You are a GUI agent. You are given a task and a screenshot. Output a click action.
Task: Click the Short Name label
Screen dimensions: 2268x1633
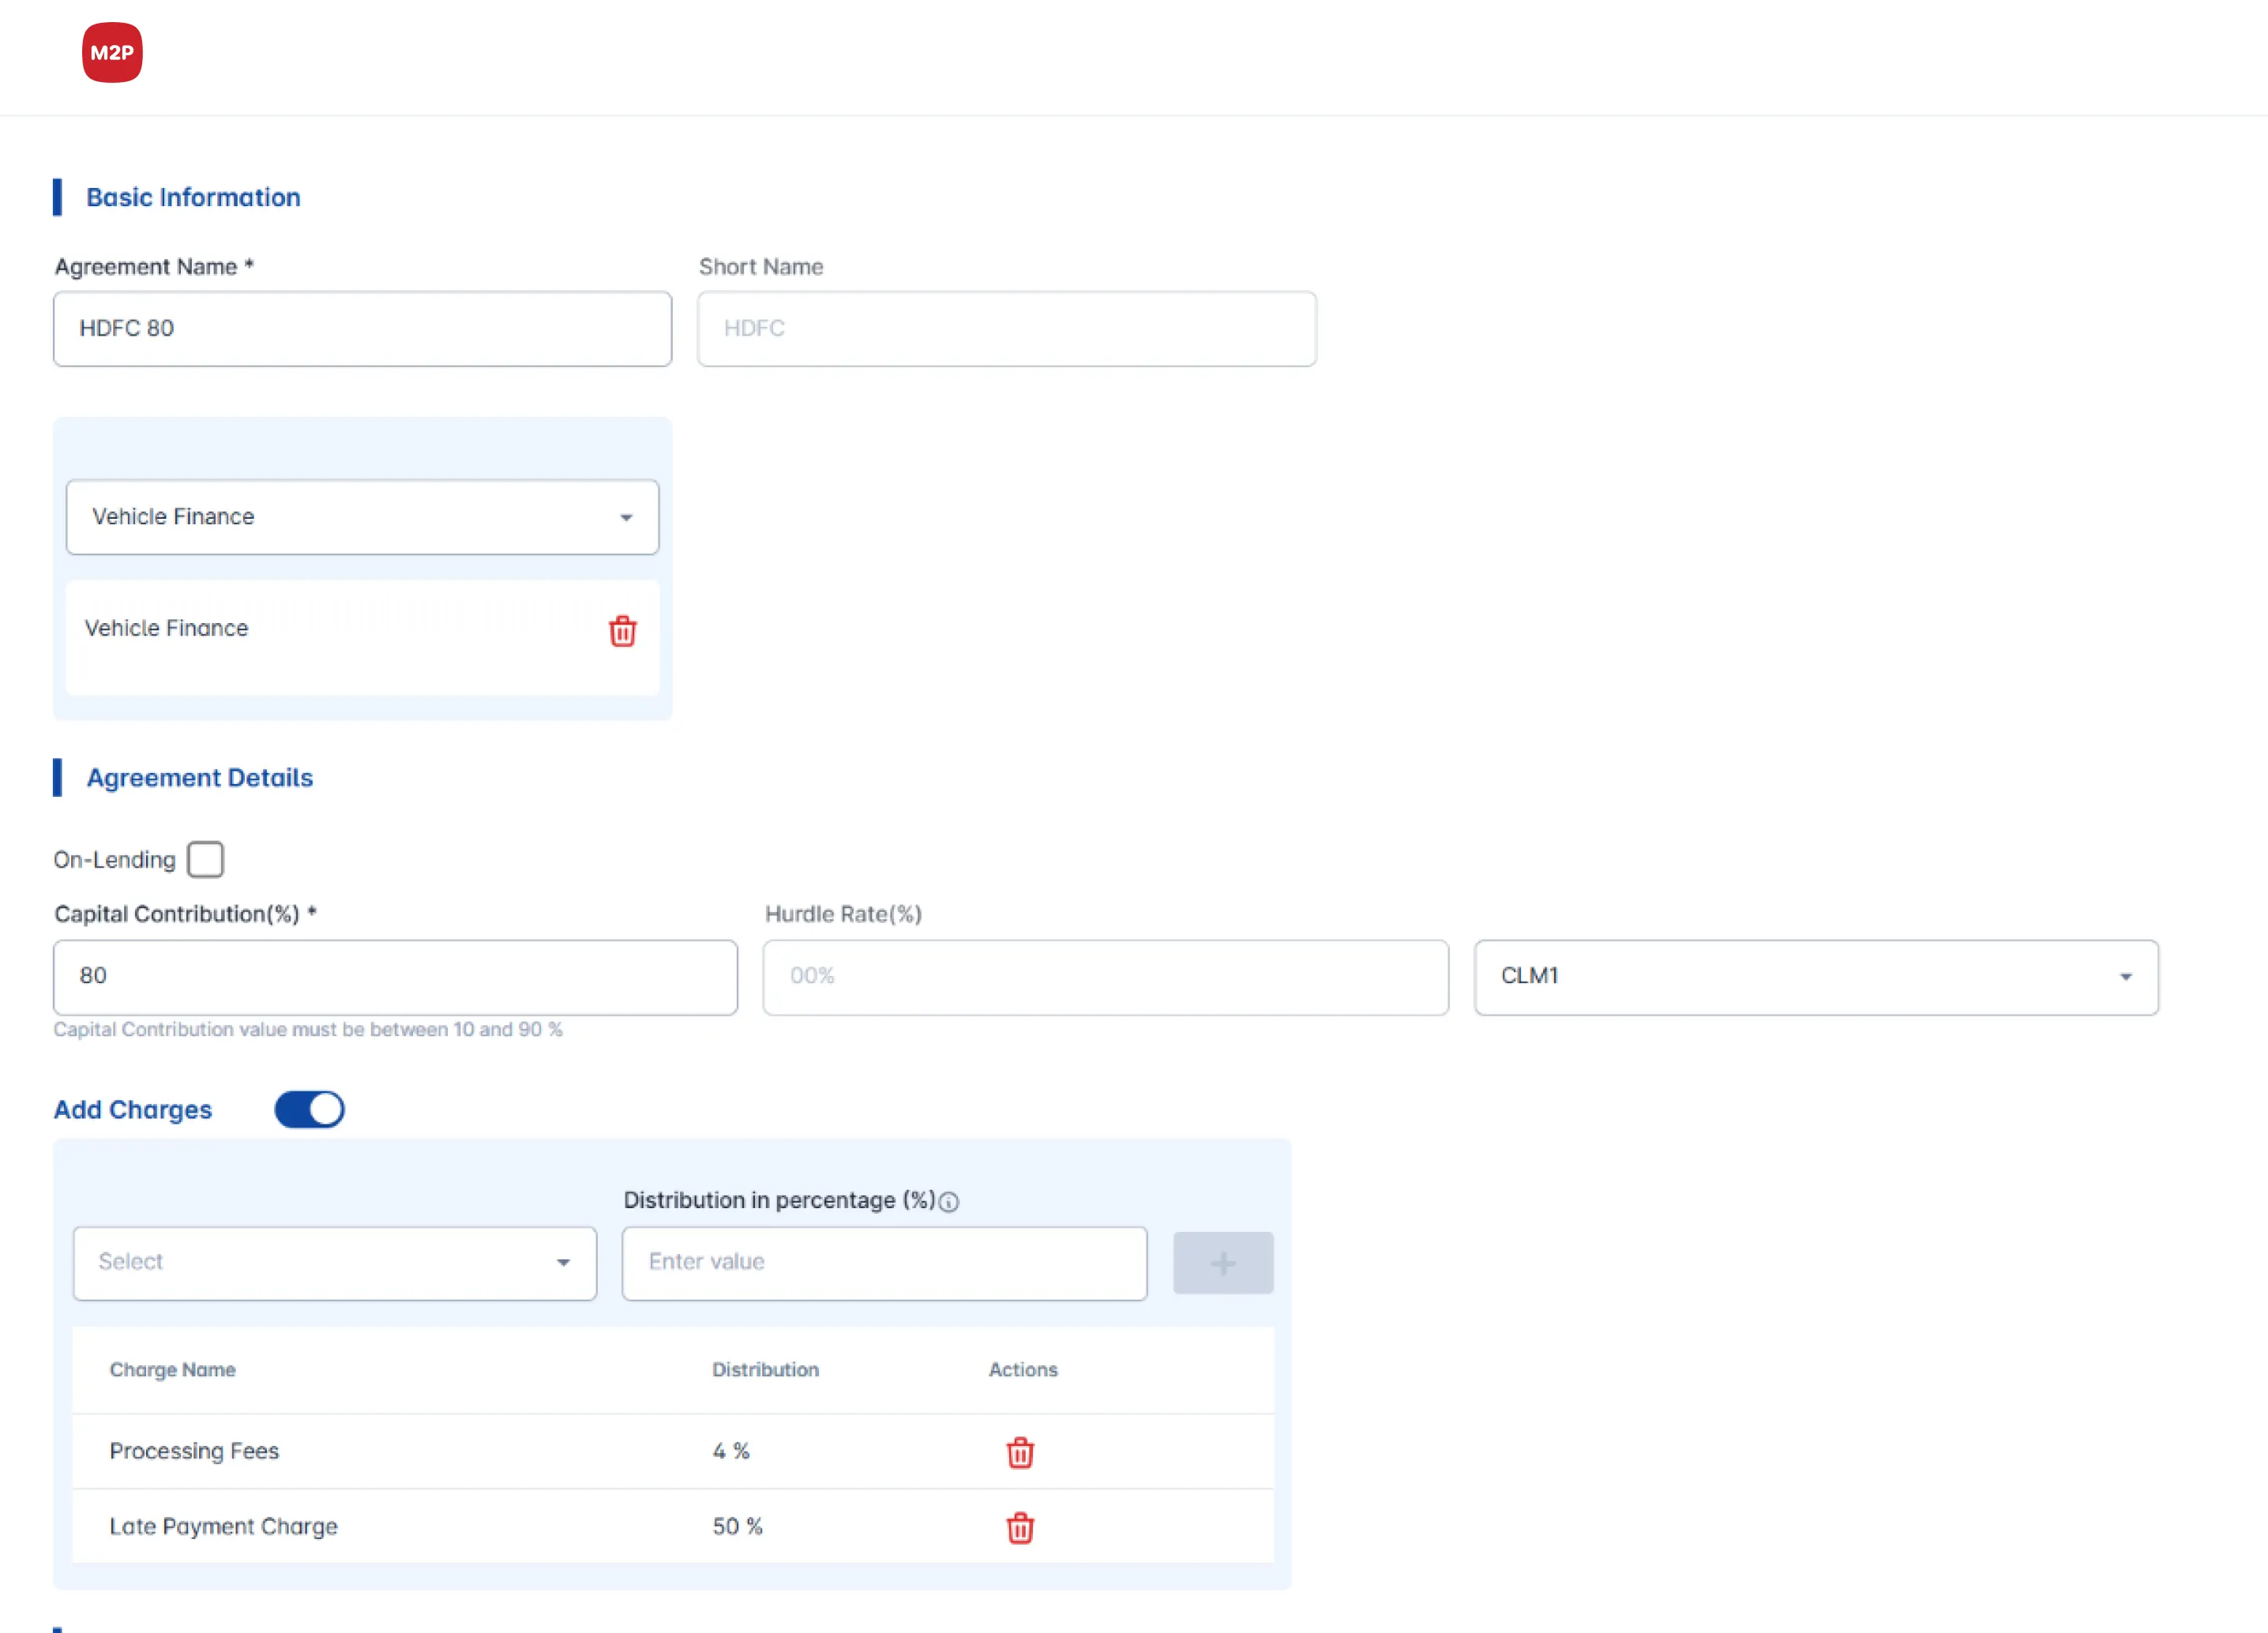pyautogui.click(x=761, y=267)
